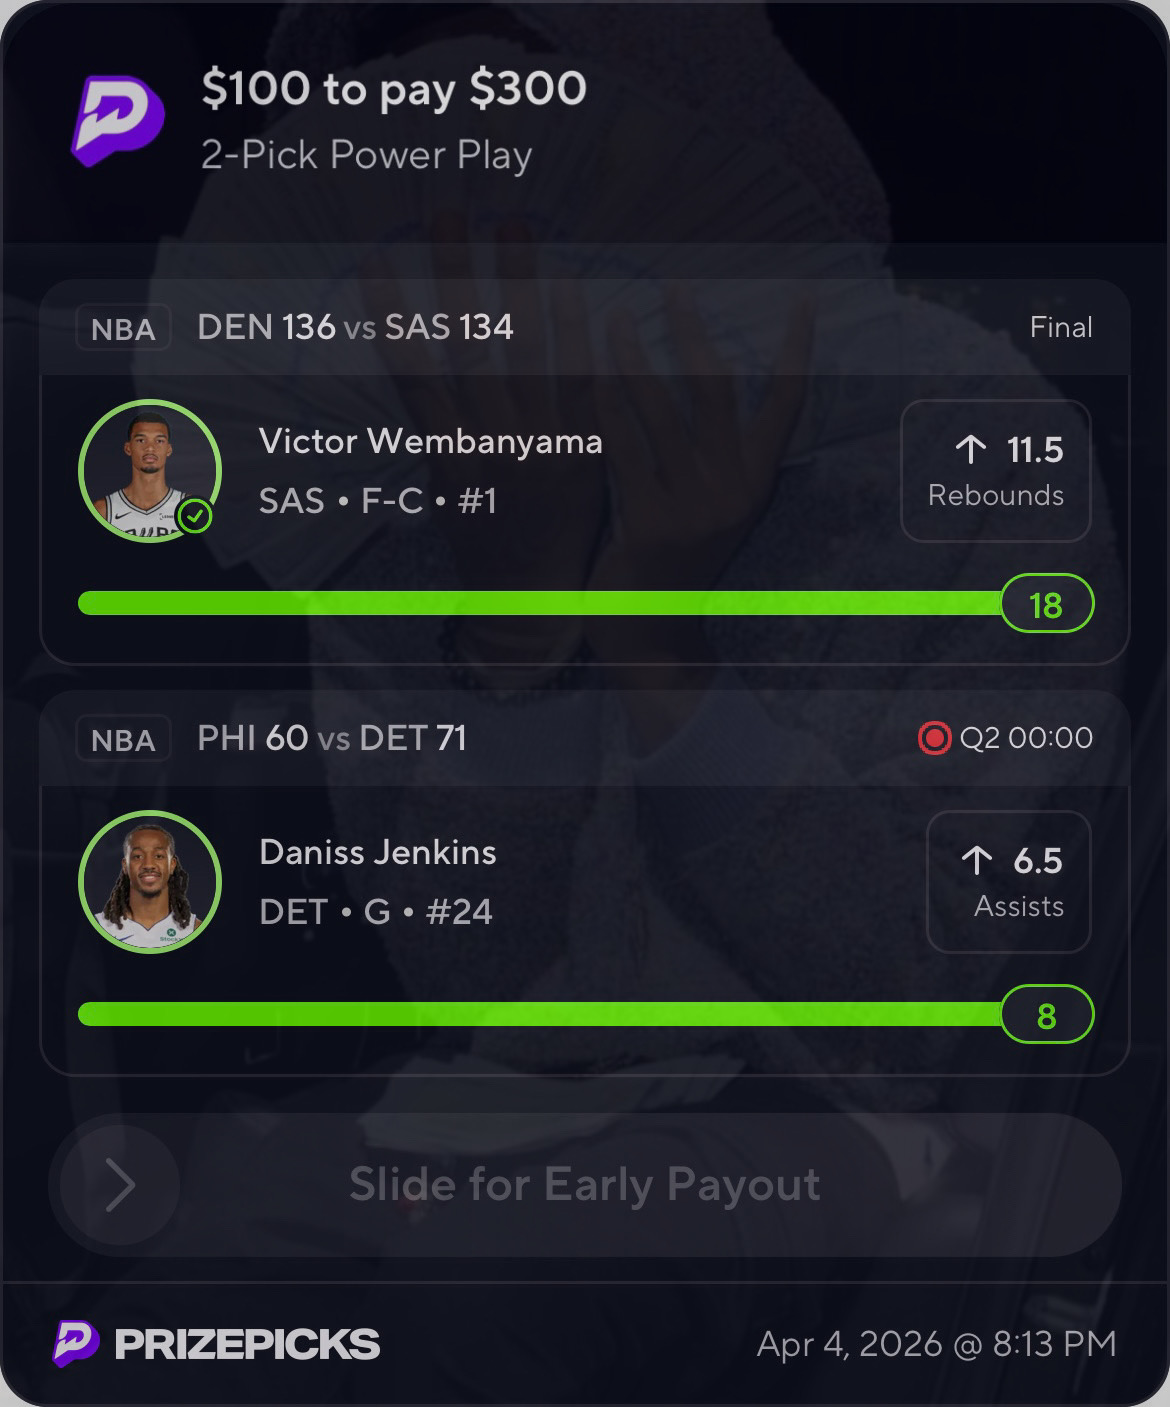Click the Slide for Early Payout text

point(585,1185)
